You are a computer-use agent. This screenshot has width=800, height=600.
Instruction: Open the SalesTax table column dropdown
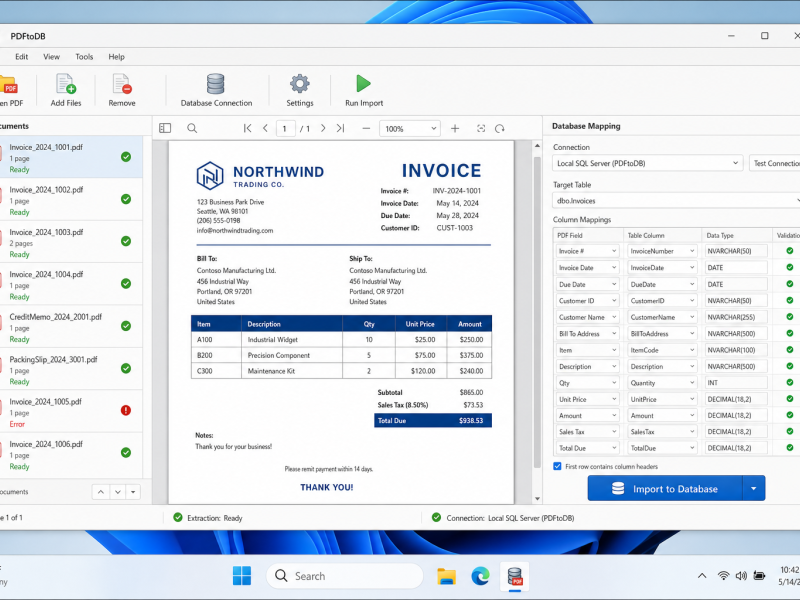662,432
